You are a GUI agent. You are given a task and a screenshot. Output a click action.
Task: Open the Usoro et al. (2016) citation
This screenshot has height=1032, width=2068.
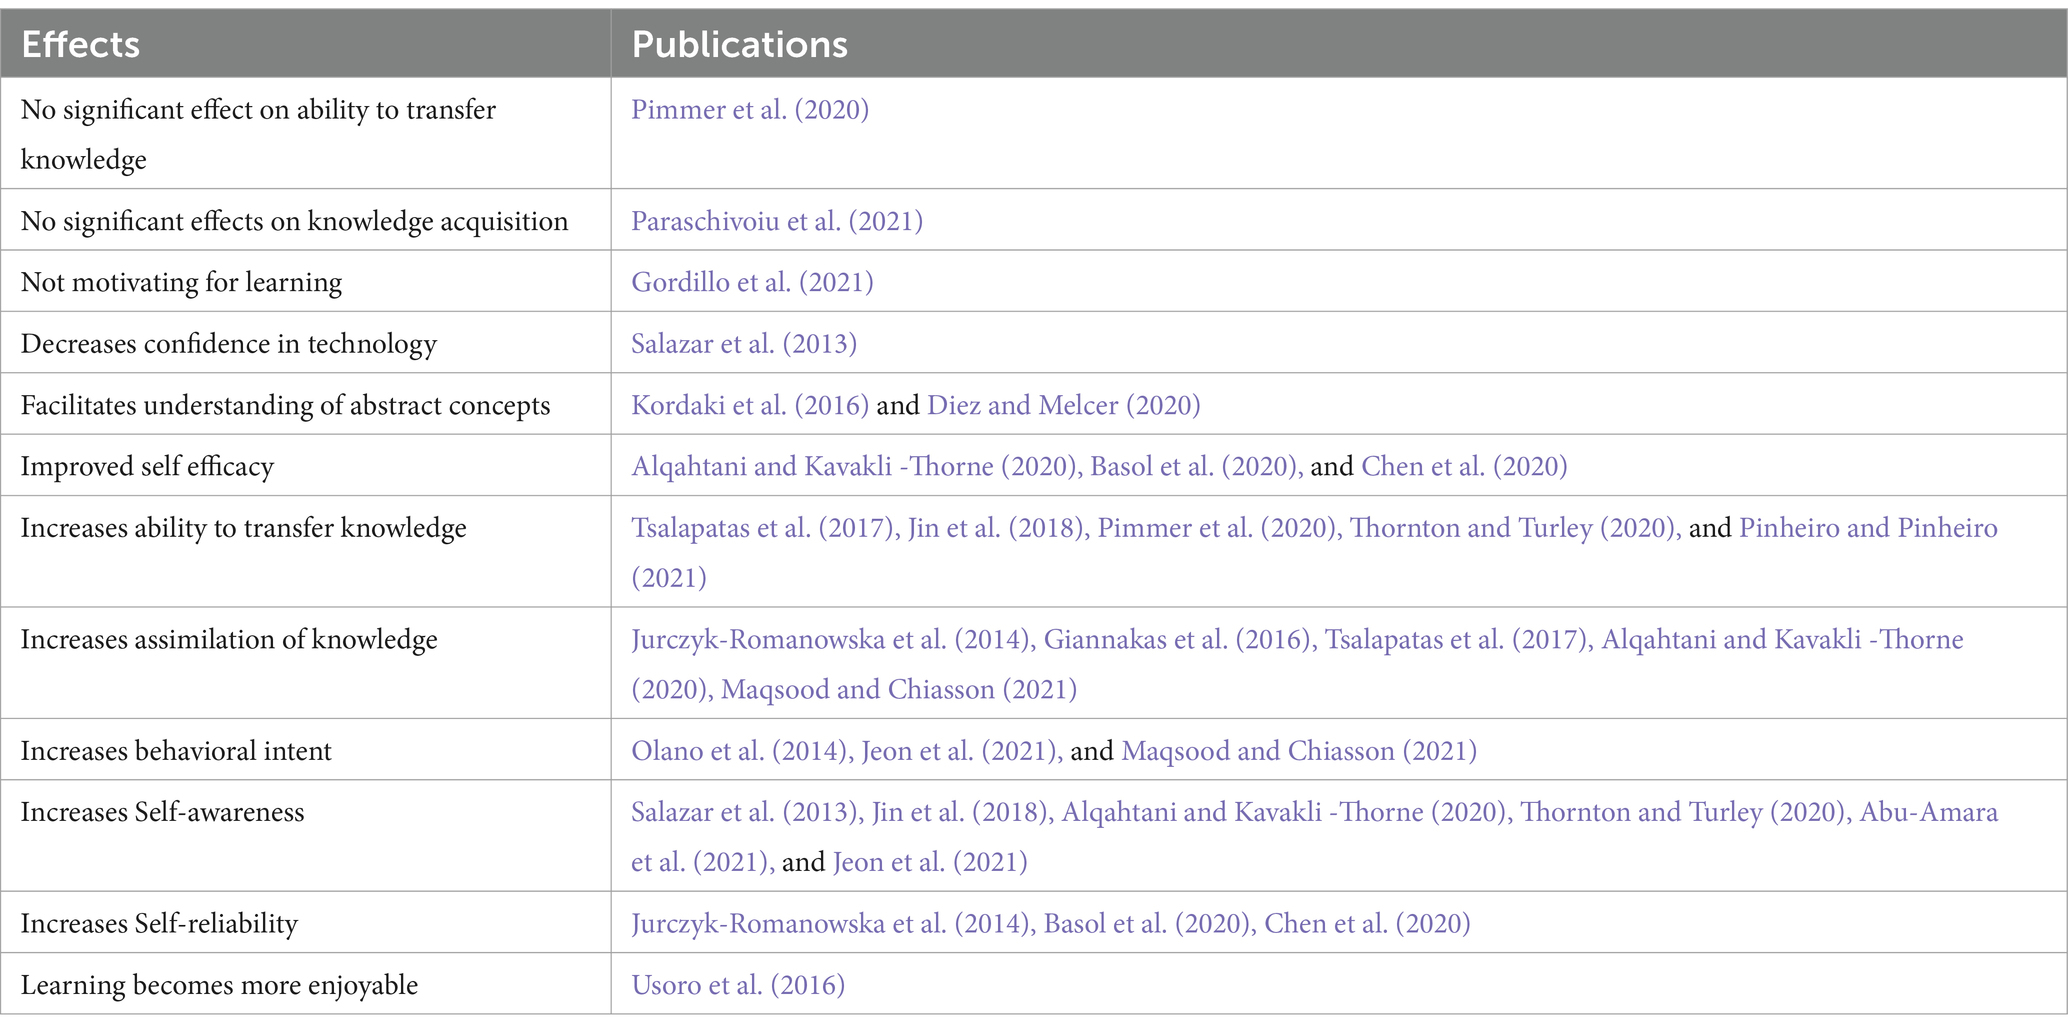[x=738, y=986]
